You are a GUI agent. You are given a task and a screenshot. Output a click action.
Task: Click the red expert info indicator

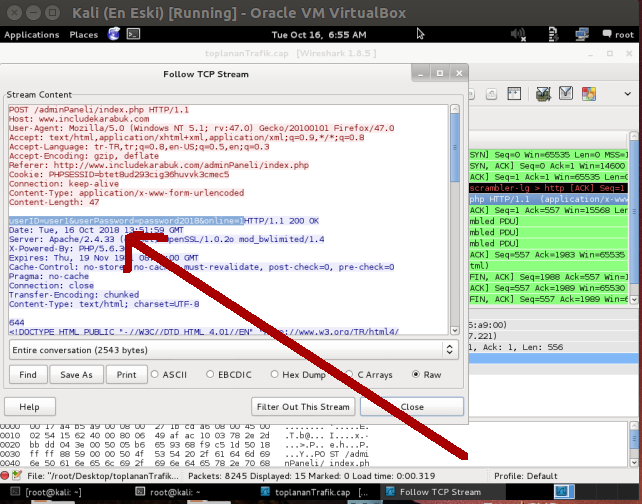(x=5, y=476)
